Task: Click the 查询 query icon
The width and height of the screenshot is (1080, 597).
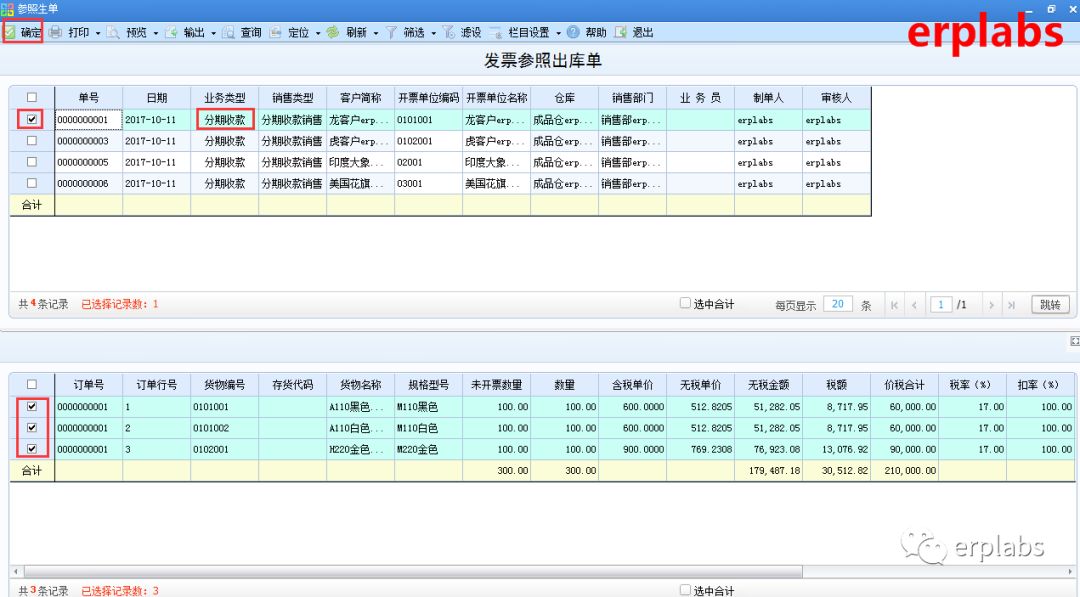Action: (229, 32)
